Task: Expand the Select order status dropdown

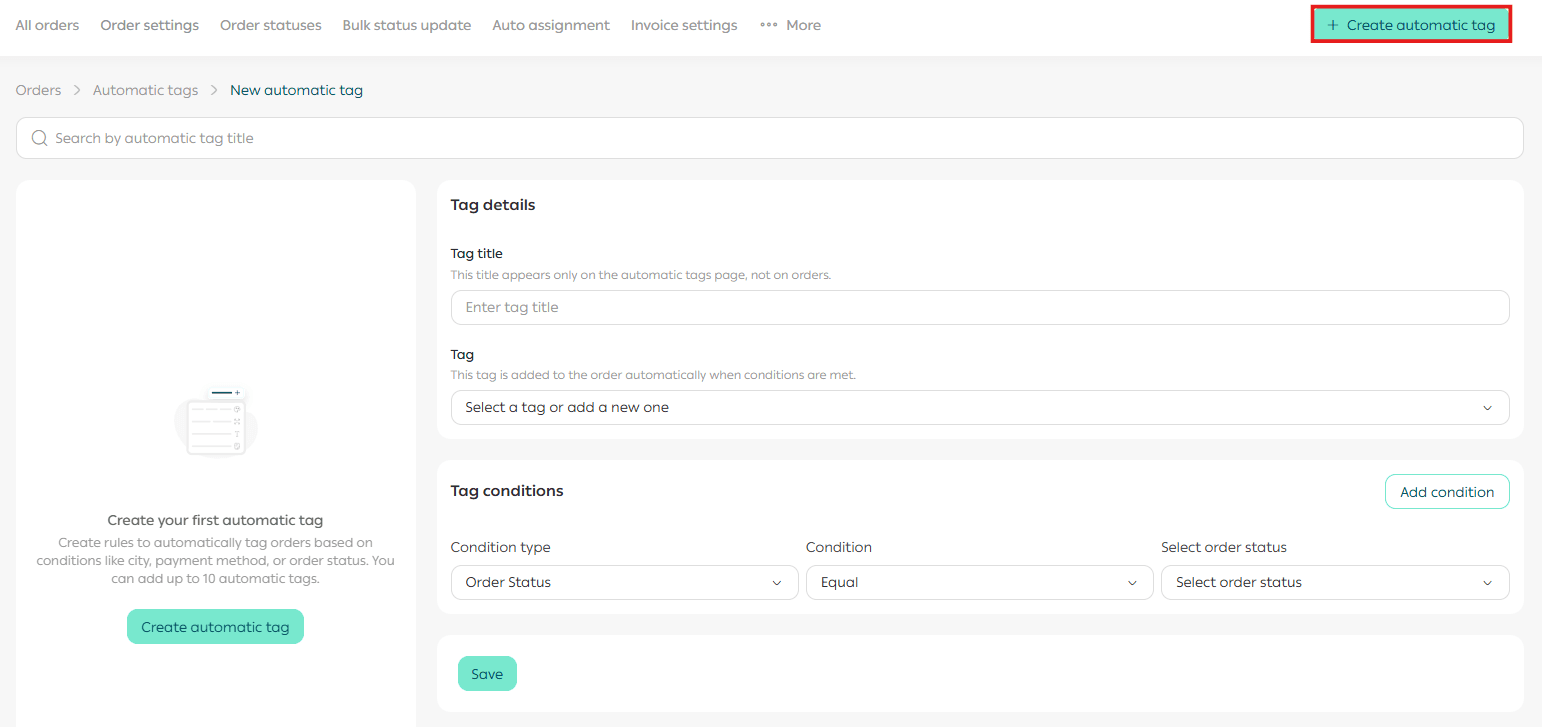Action: (1334, 582)
